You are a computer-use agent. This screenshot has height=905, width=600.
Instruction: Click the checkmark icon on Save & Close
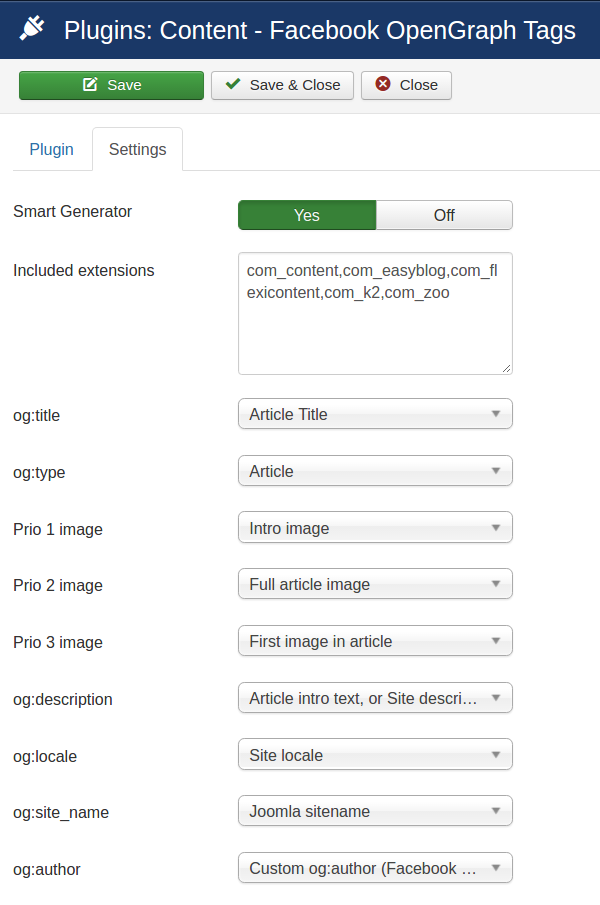click(233, 84)
